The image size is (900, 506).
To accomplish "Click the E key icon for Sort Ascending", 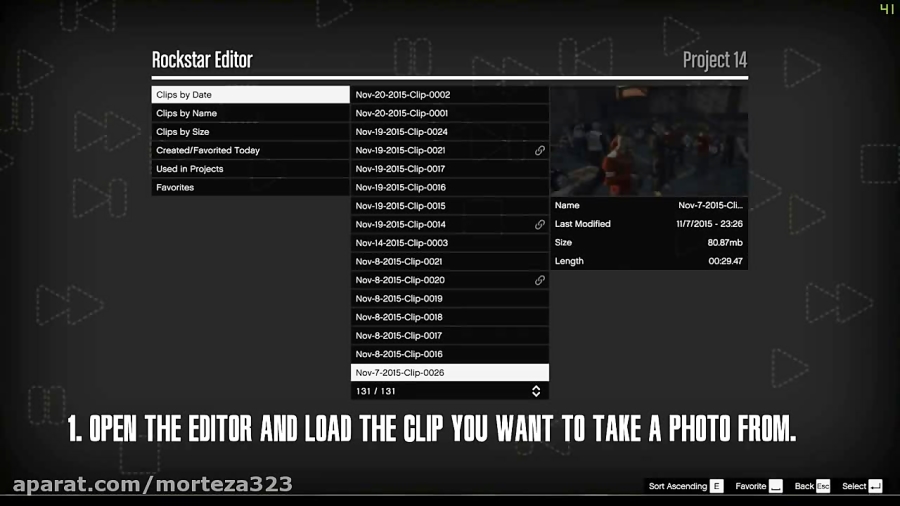I will tap(716, 486).
